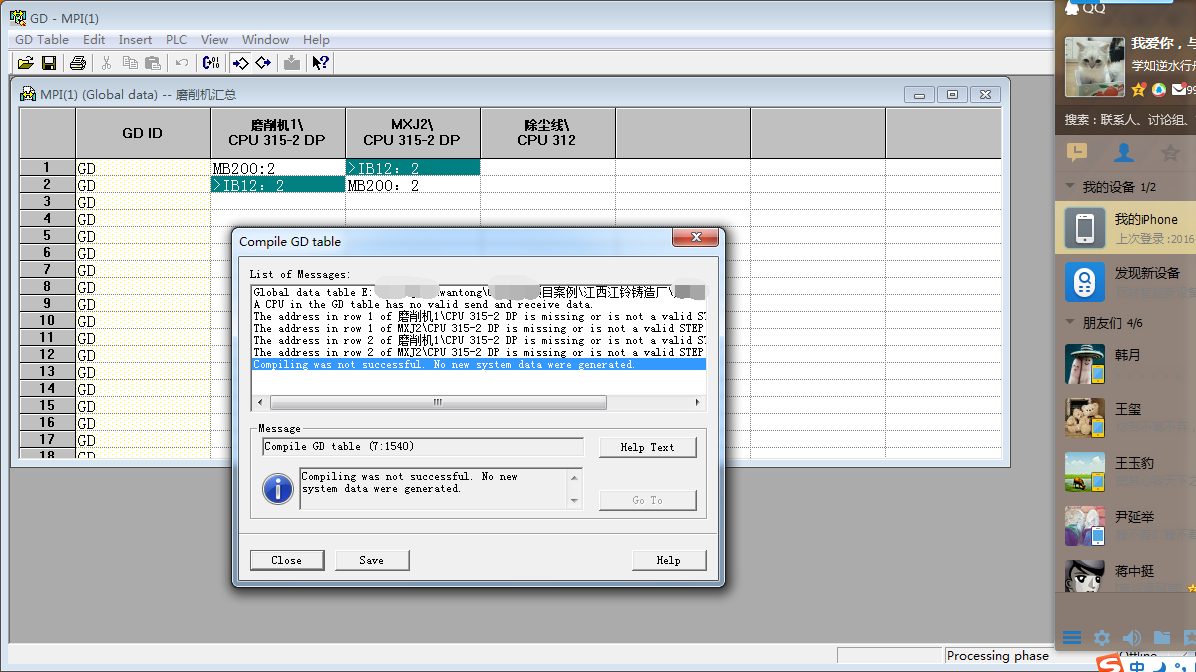Click the context help arrow icon
Viewport: 1196px width, 672px height.
tap(320, 63)
